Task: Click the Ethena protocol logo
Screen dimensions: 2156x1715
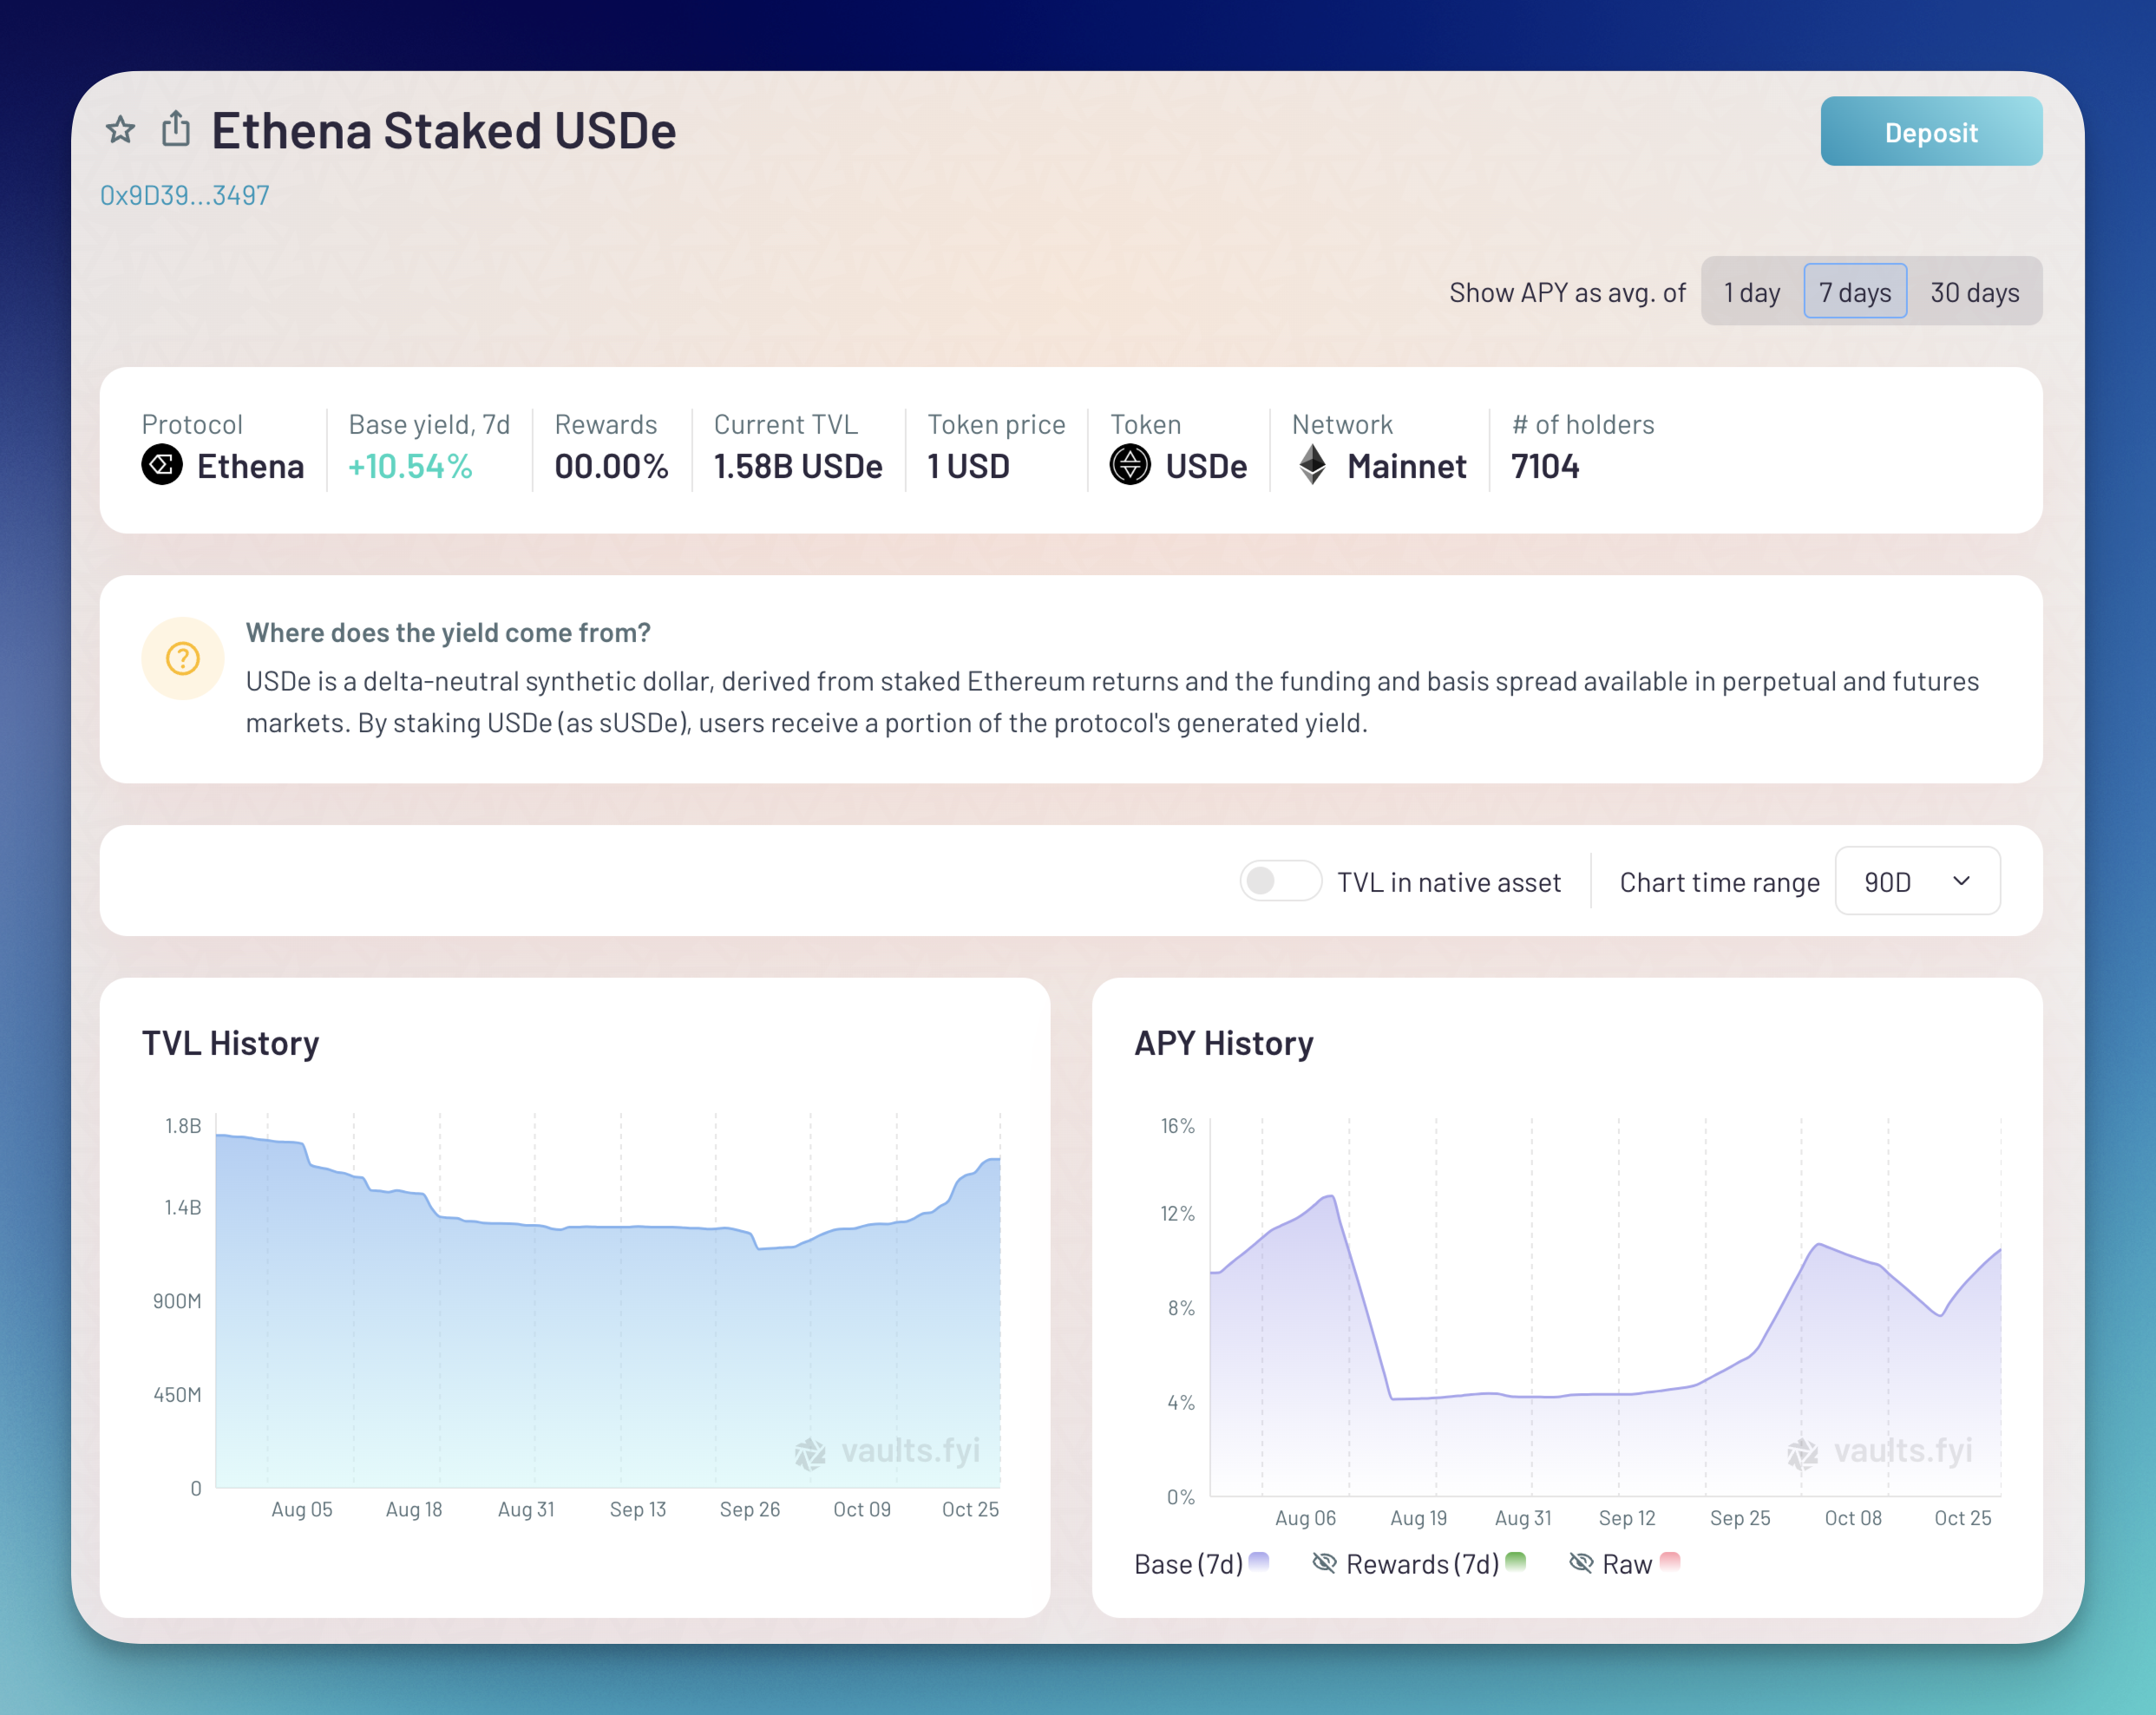Action: coord(162,465)
